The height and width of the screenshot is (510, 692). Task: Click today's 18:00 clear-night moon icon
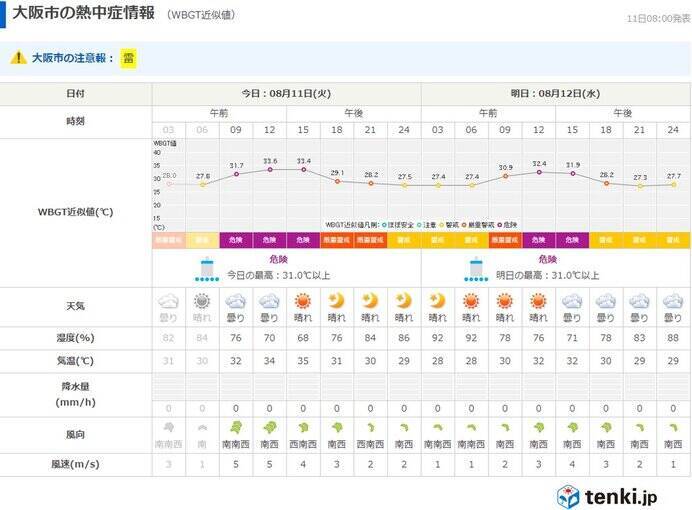[336, 301]
